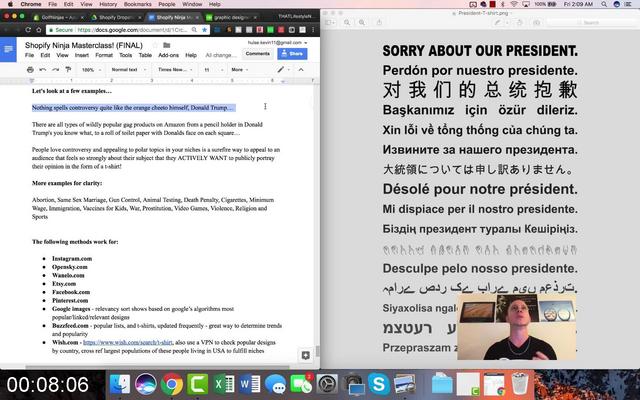Open the macOS History menu
The image size is (640, 400).
click(108, 4)
